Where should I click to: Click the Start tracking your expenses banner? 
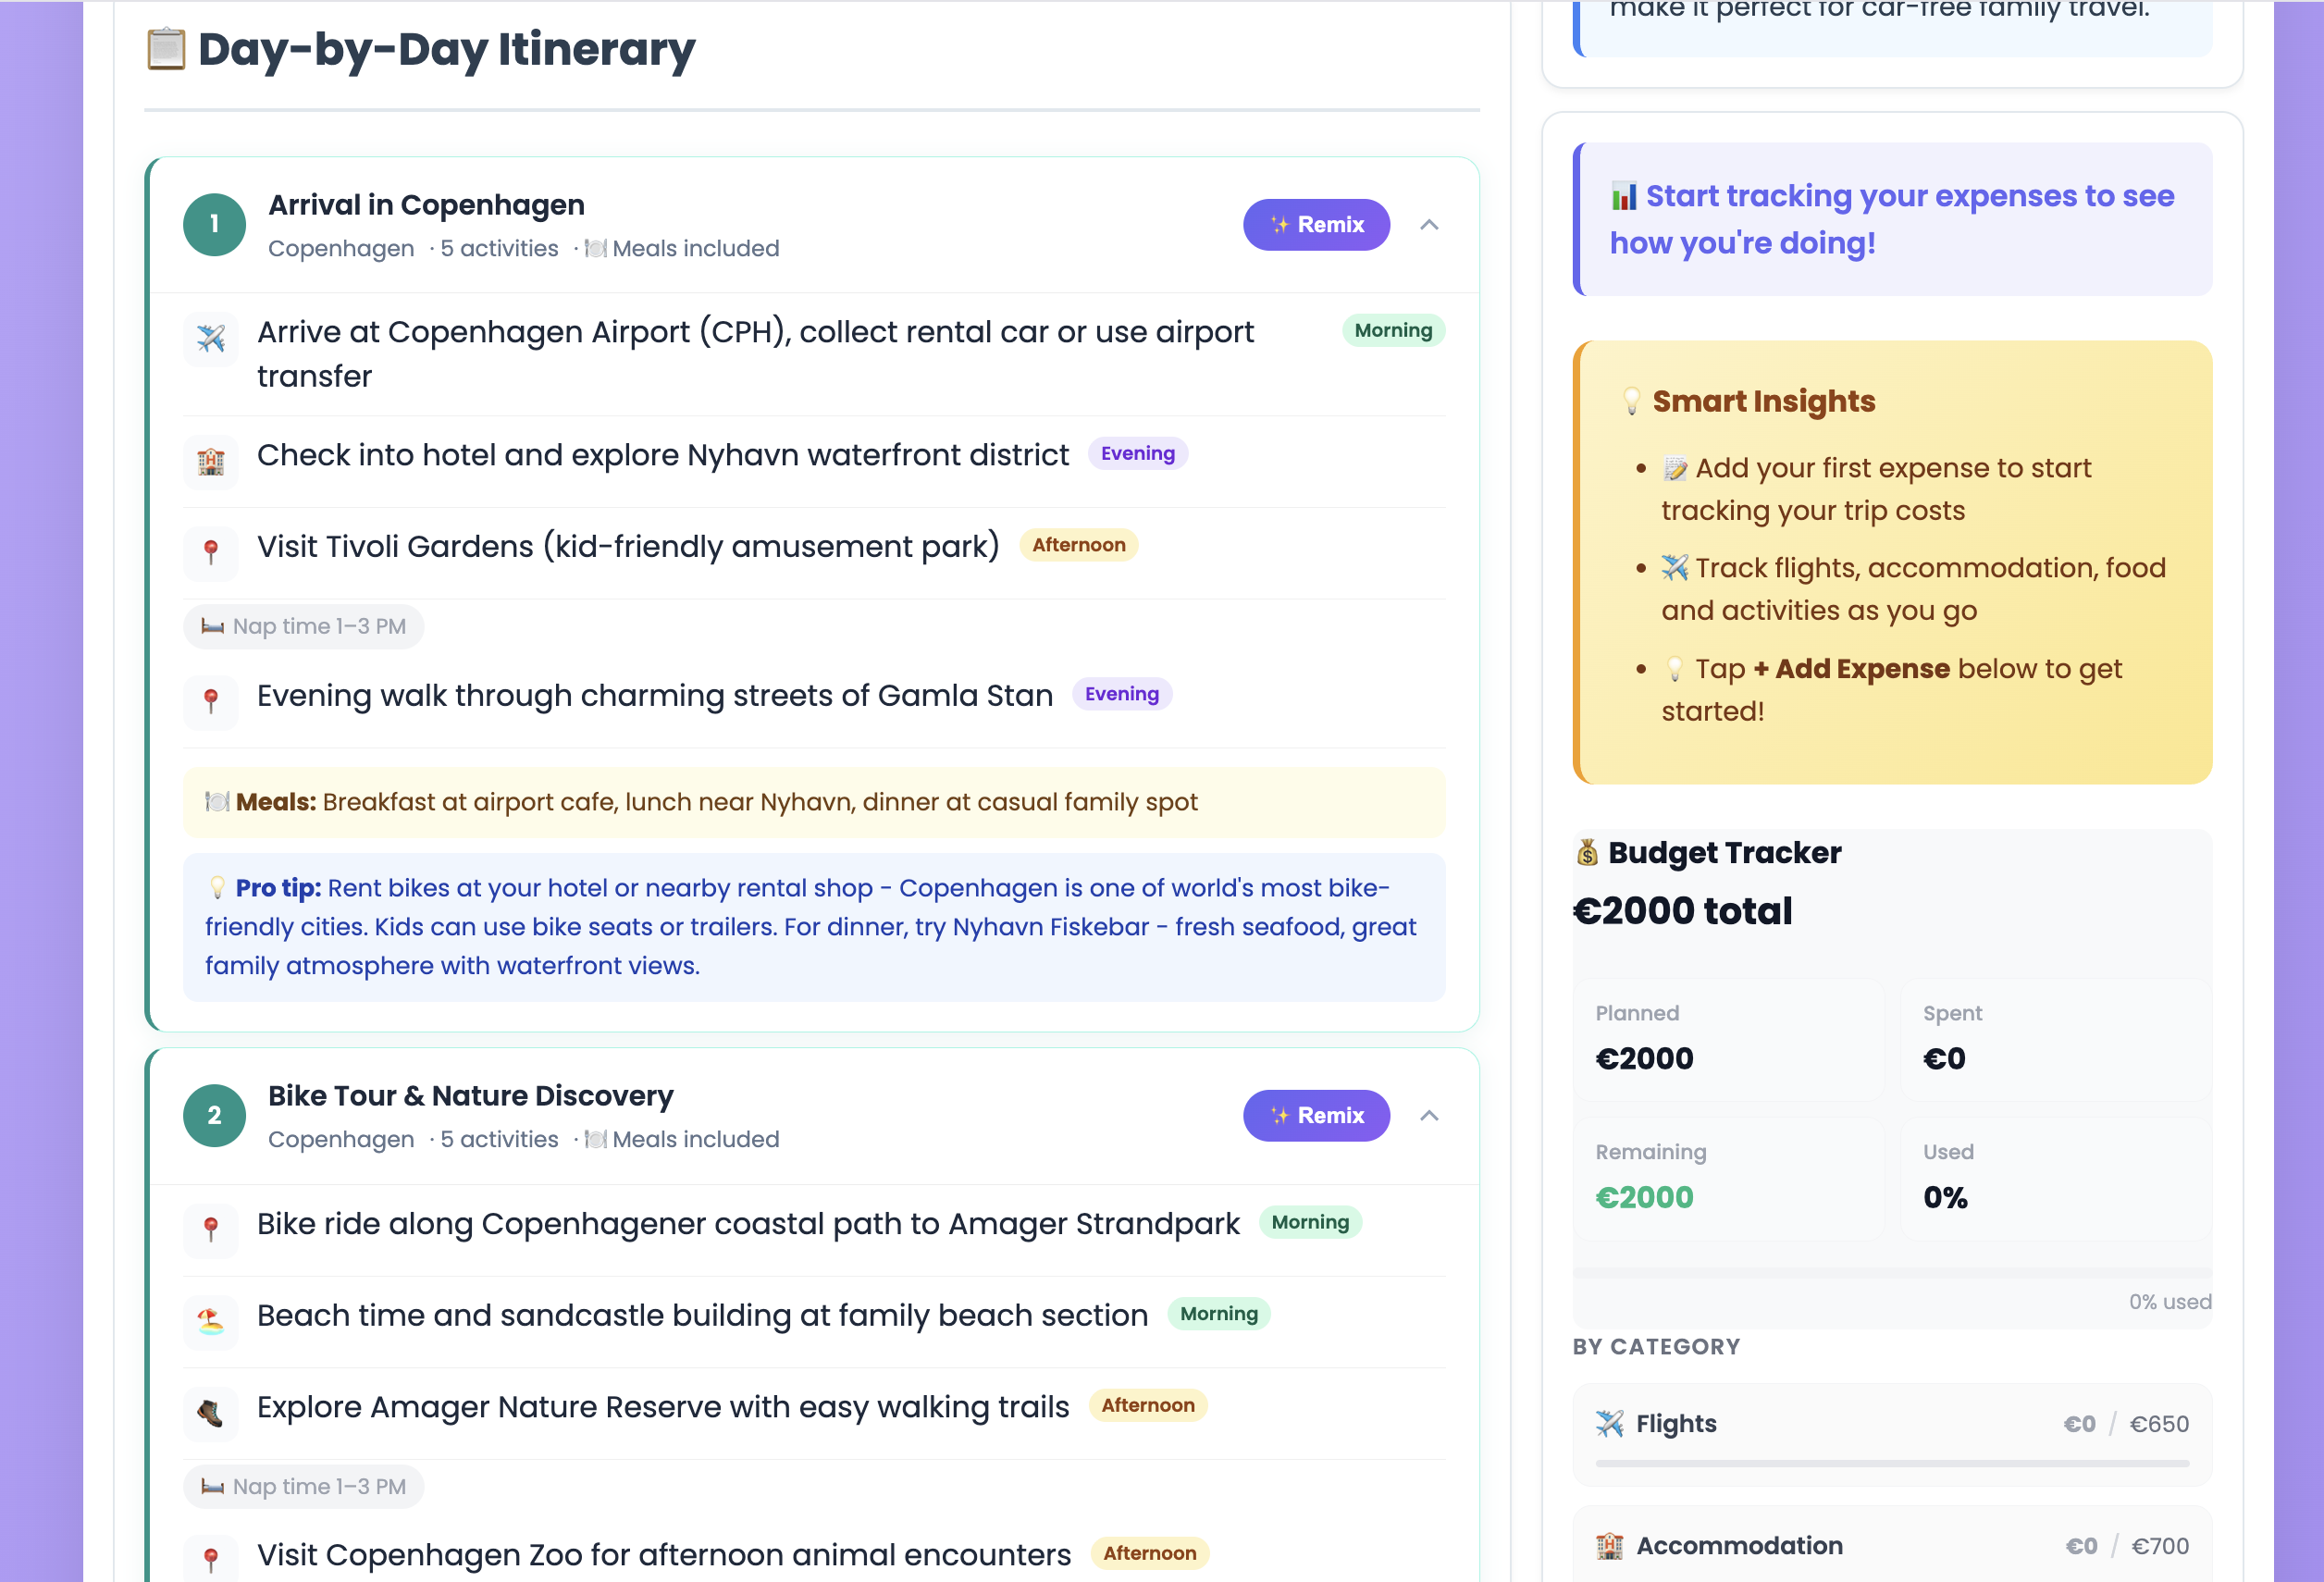coord(1892,219)
